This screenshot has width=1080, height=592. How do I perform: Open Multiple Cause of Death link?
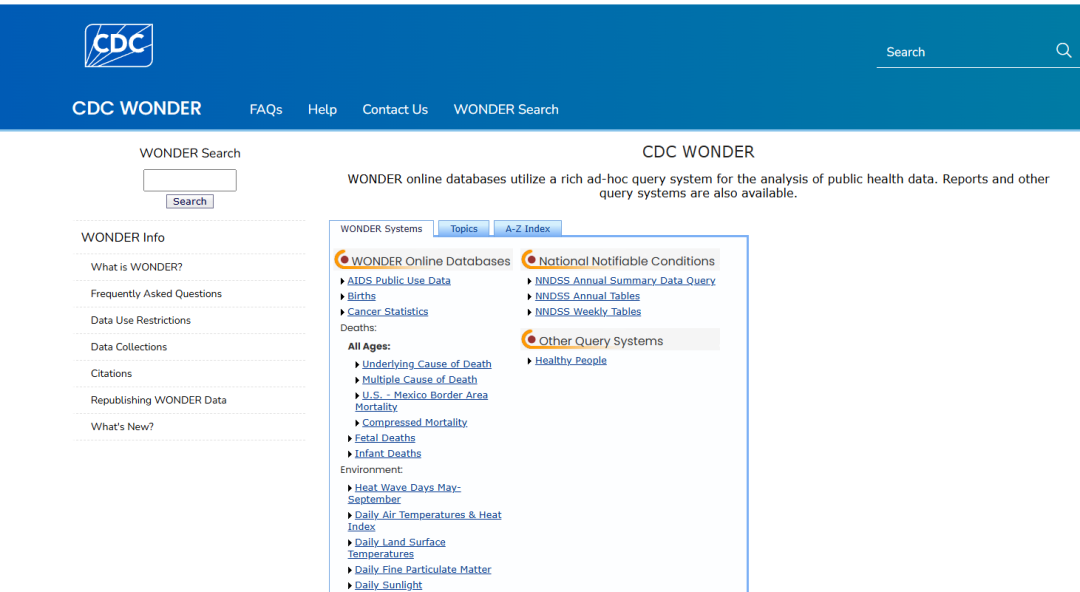coord(419,380)
